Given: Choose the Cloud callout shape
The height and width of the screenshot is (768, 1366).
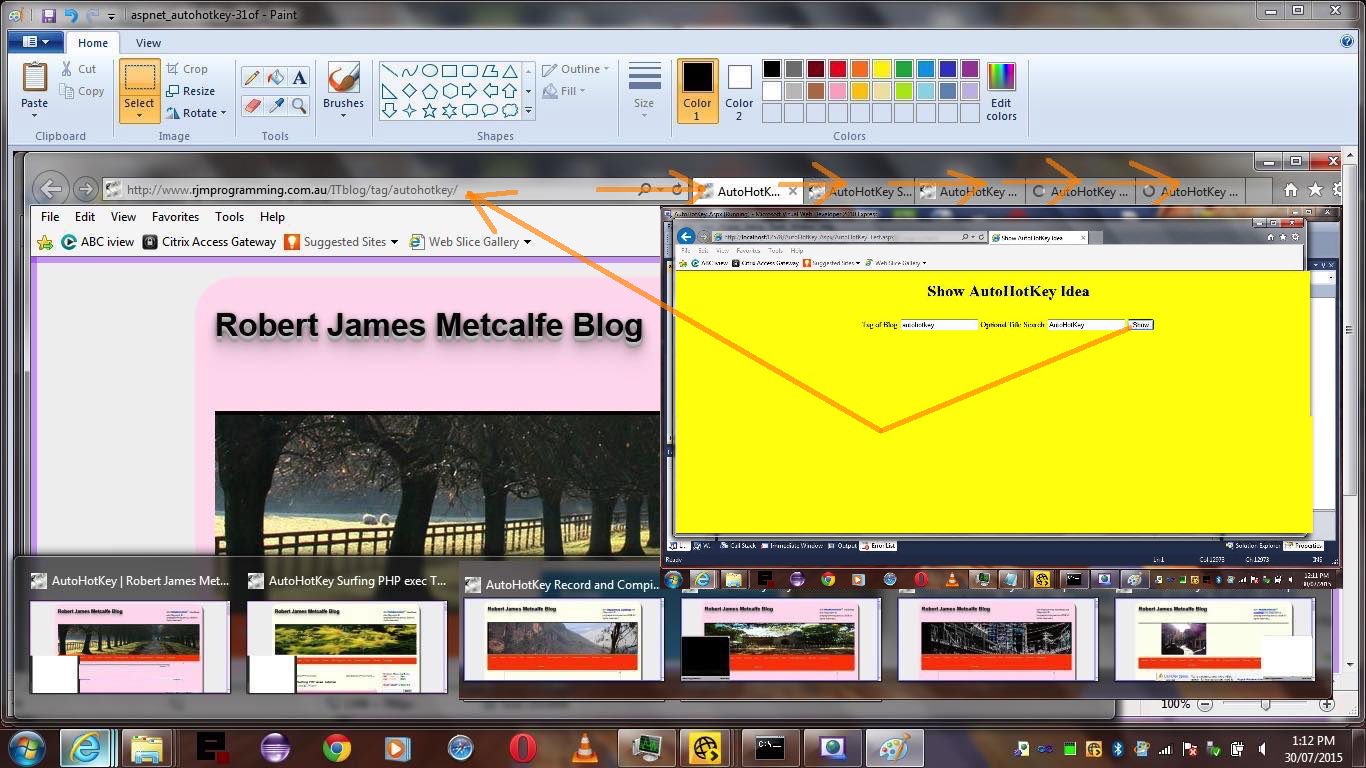Looking at the screenshot, I should [x=510, y=111].
